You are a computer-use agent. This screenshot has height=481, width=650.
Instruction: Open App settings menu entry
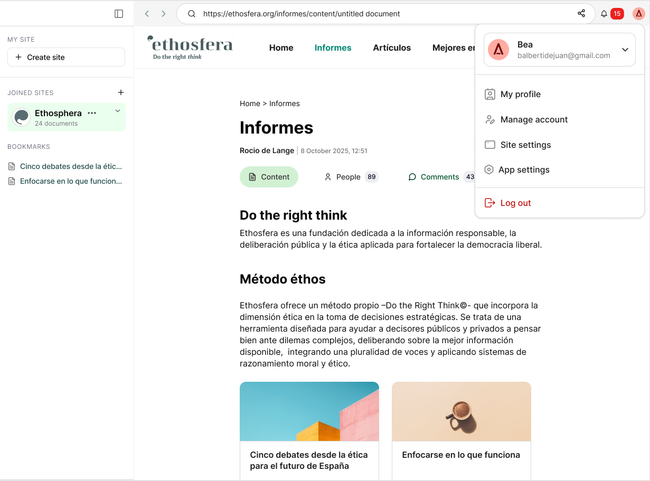pos(523,170)
